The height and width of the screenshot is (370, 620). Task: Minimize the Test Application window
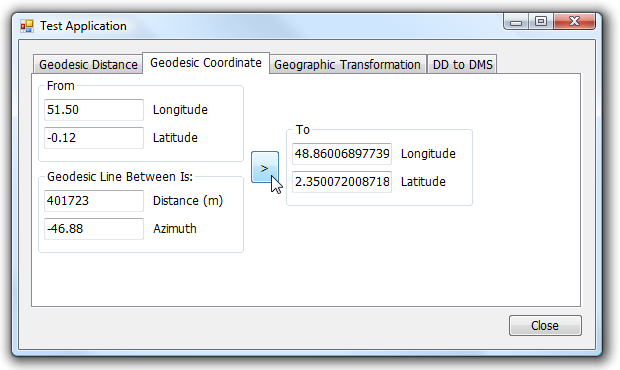[x=516, y=22]
